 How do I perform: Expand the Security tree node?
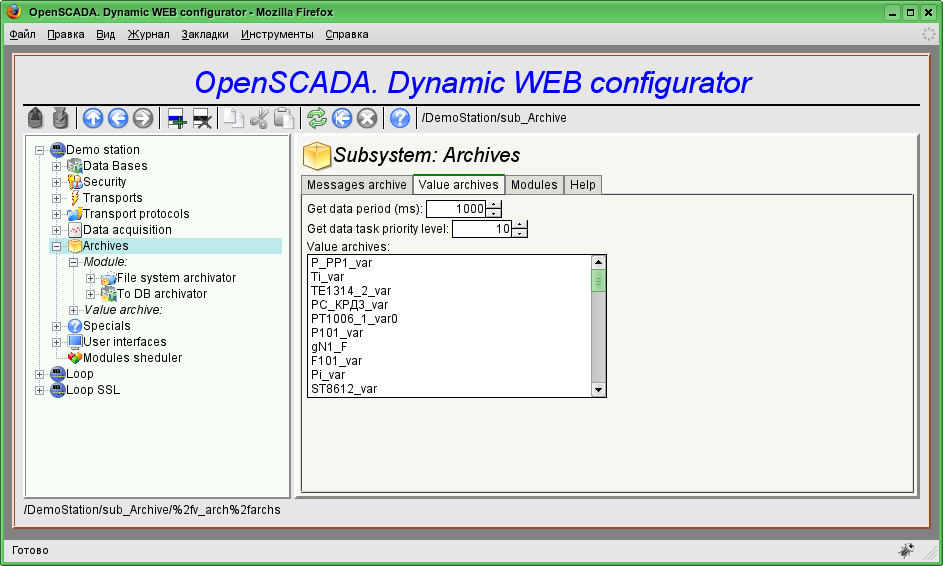pos(57,182)
